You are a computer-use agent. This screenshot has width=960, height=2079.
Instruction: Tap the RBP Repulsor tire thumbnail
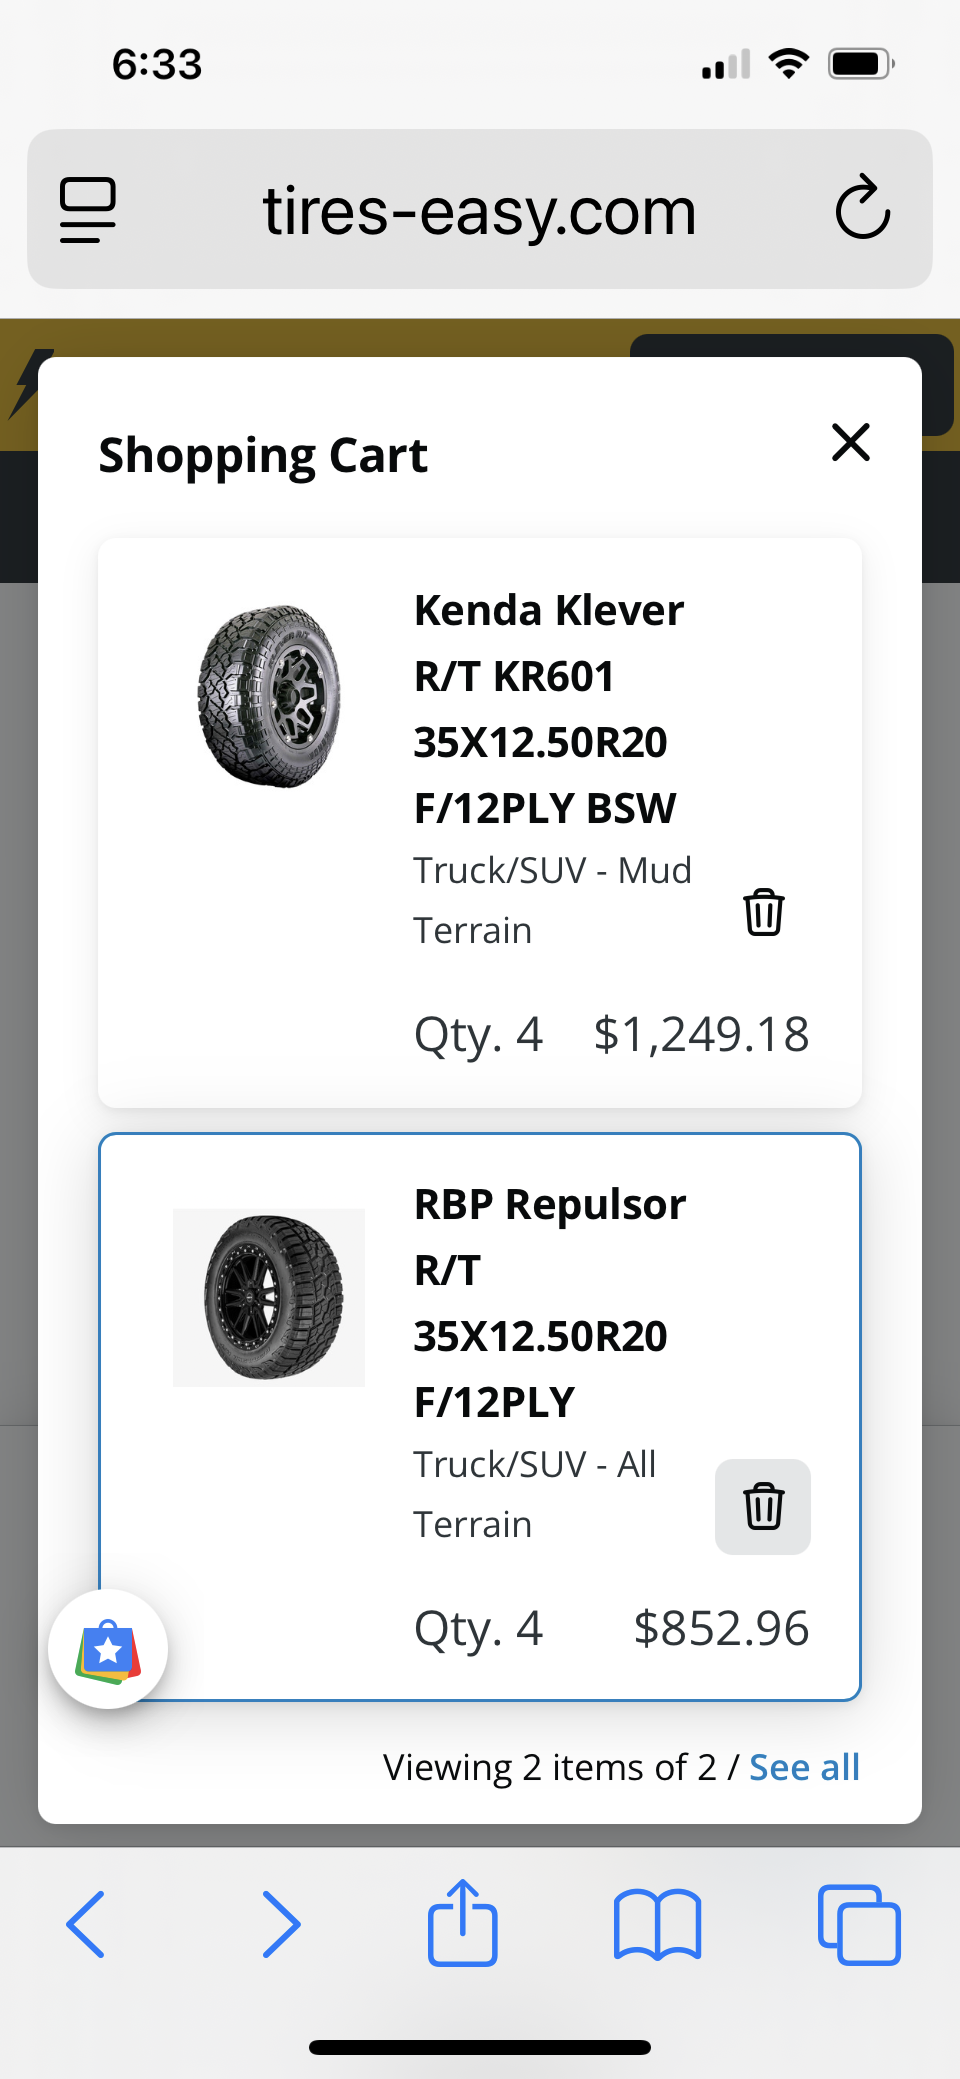point(269,1297)
